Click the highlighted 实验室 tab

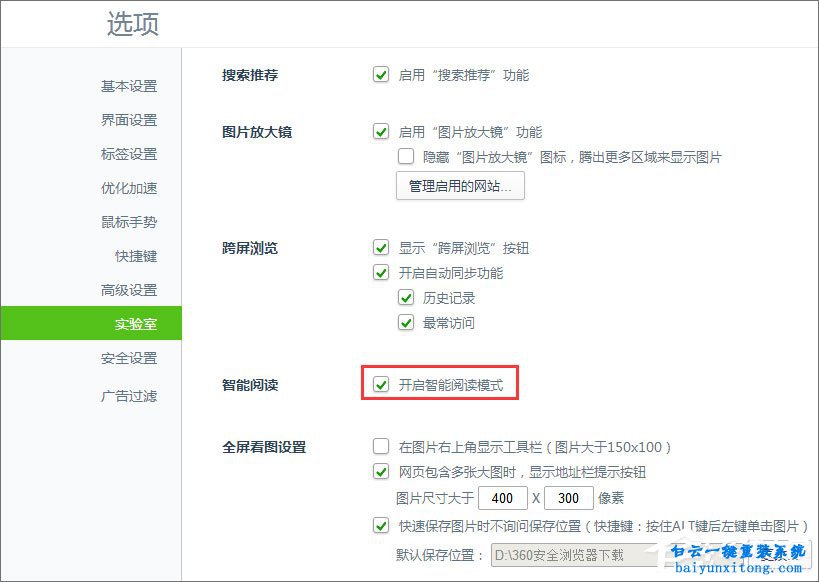[135, 324]
